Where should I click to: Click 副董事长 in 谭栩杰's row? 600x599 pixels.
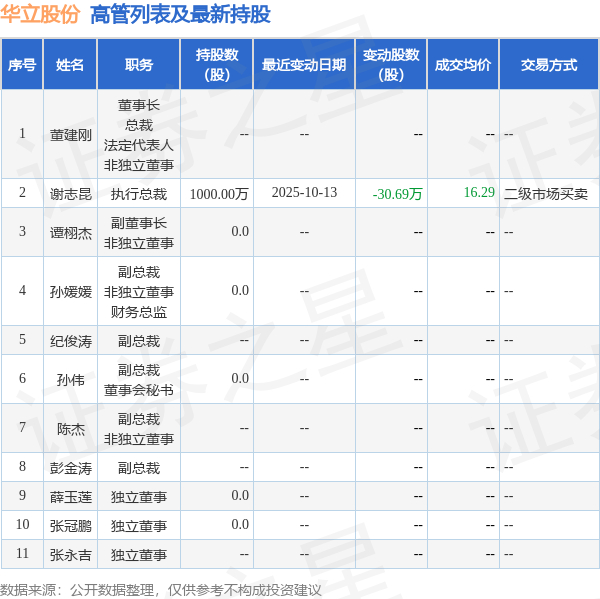[x=139, y=223]
